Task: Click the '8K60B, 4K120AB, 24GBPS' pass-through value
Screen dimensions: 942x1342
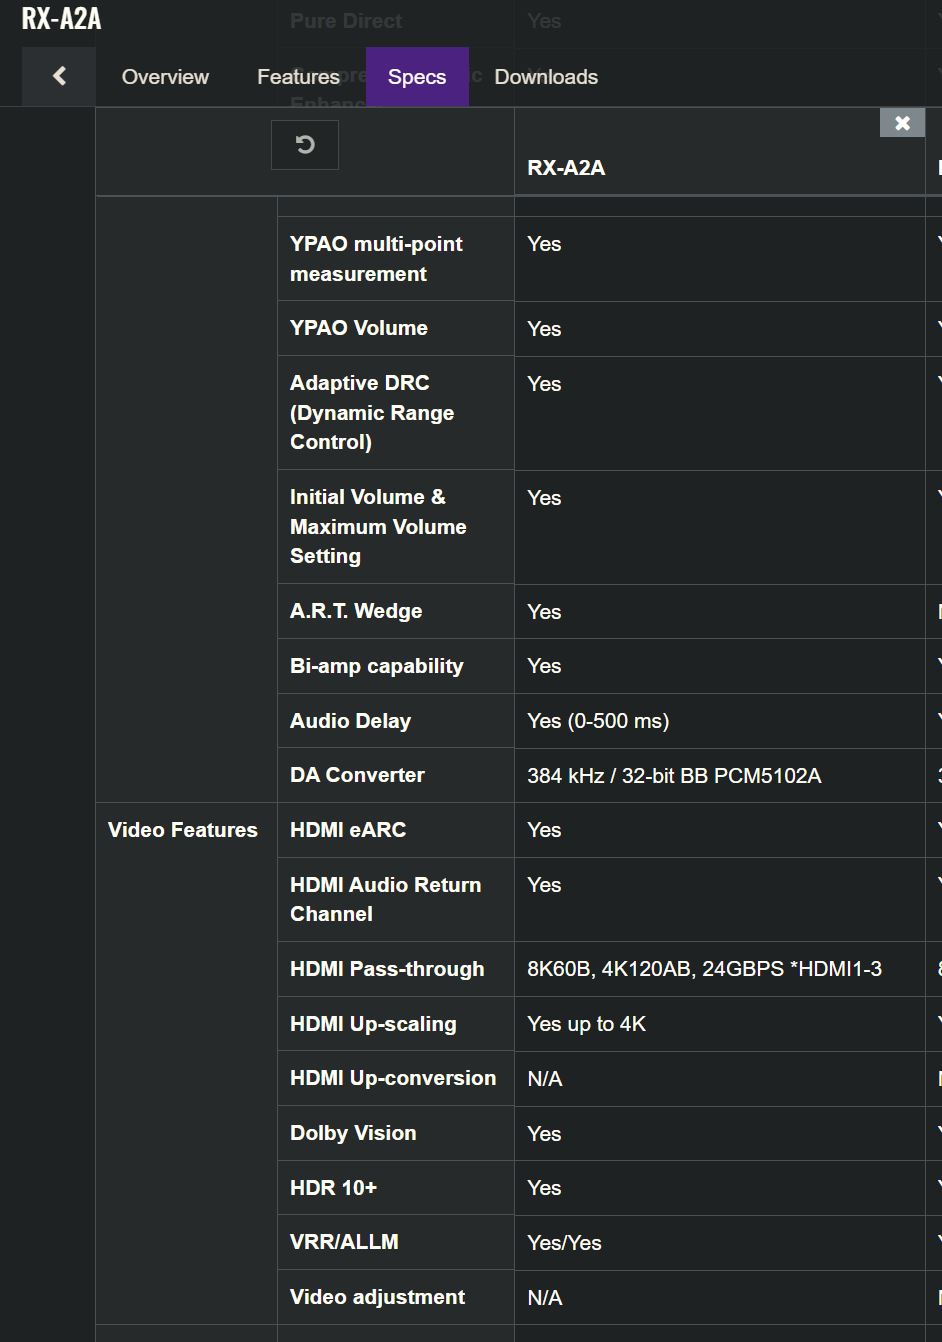Action: [704, 969]
